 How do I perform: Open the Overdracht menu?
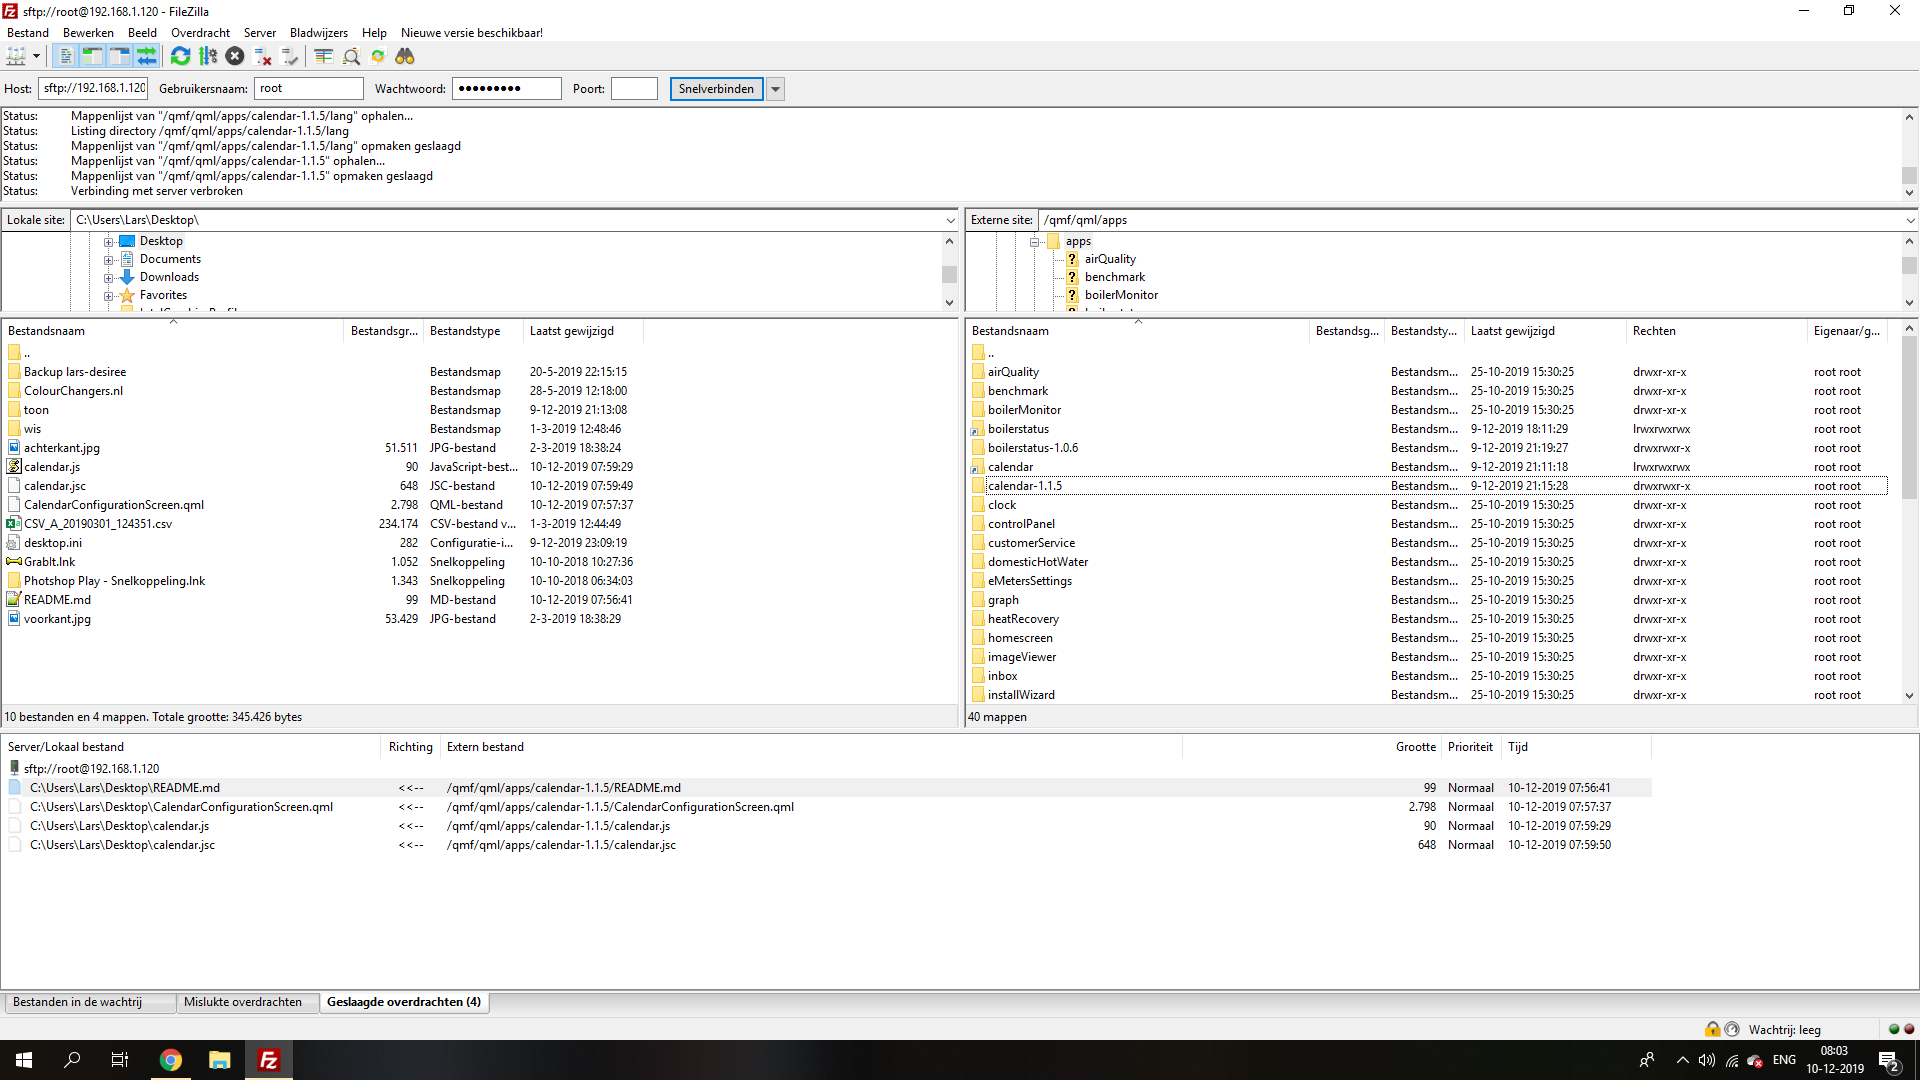point(200,33)
